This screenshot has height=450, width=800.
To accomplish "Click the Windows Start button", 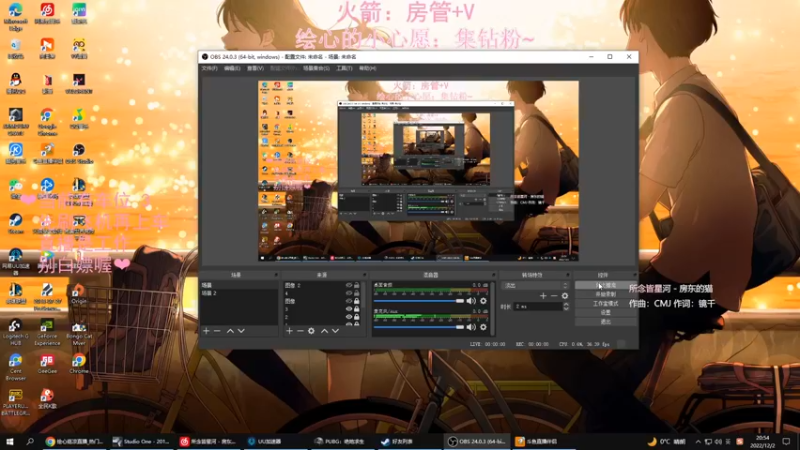I will [x=9, y=441].
